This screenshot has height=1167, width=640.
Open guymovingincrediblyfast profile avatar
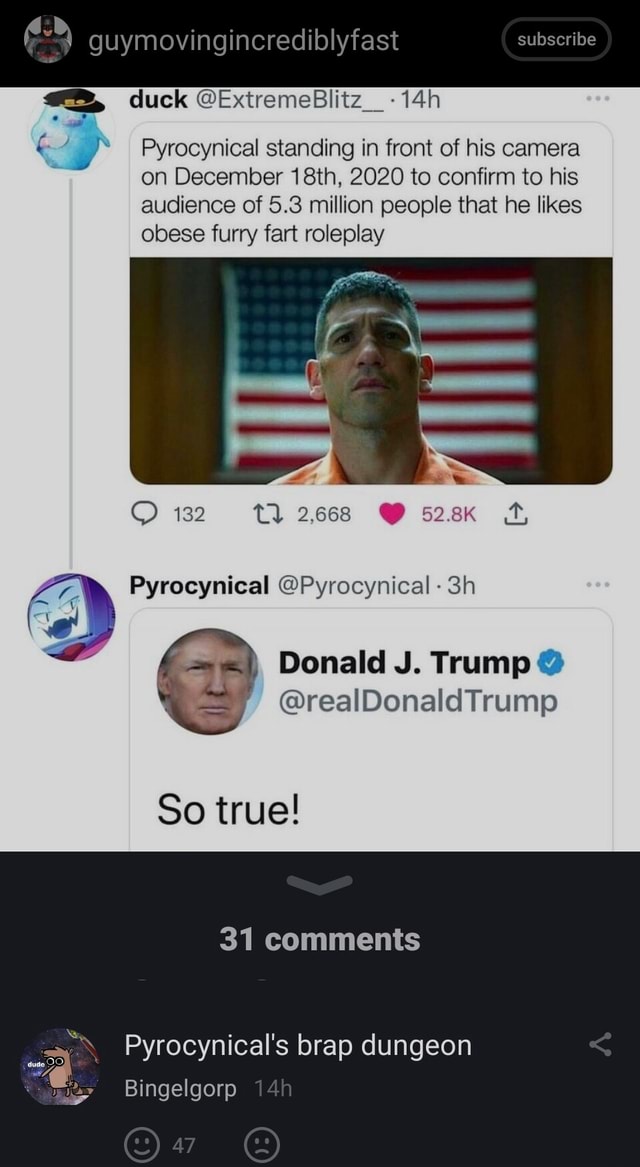click(x=47, y=40)
